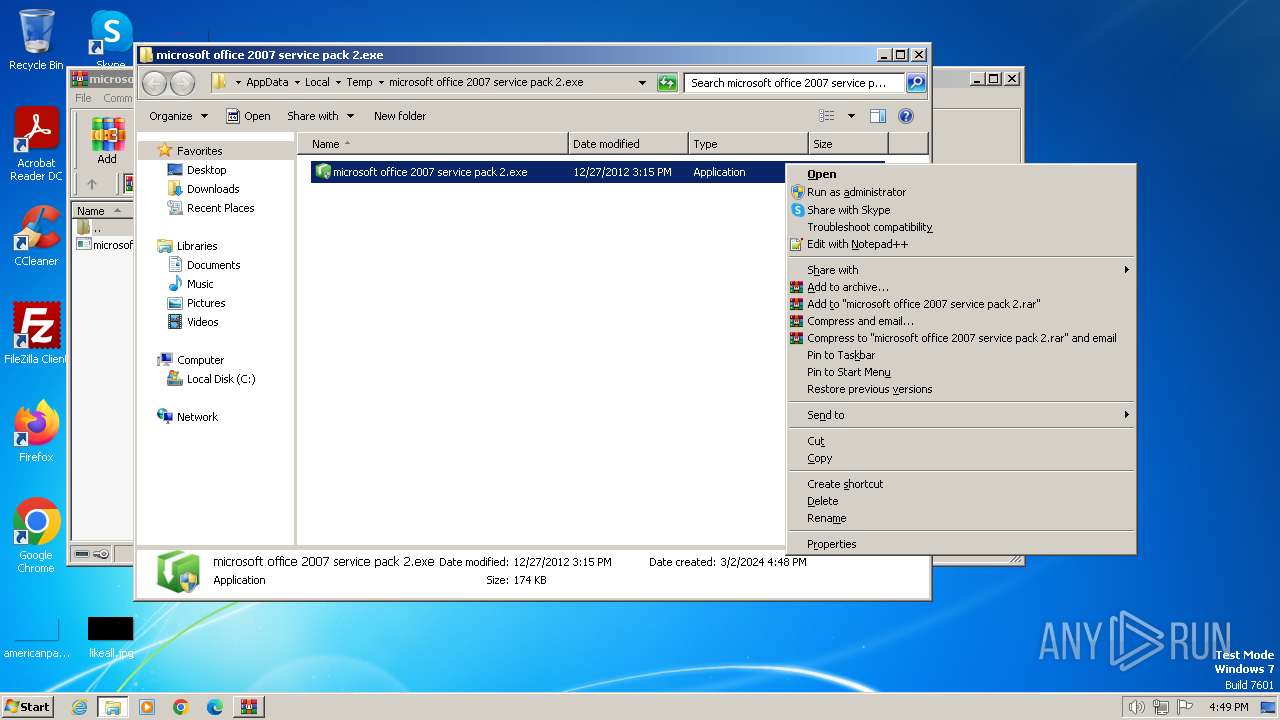Open Network in navigation pane
This screenshot has height=720, width=1280.
(x=197, y=417)
